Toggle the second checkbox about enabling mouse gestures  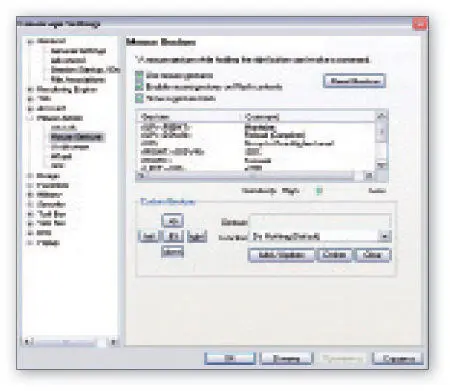[139, 87]
